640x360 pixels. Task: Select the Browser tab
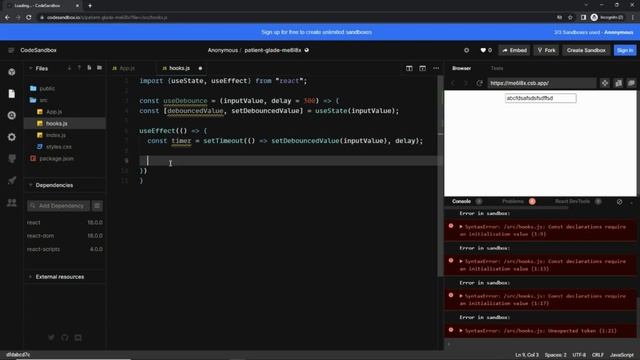click(x=462, y=68)
